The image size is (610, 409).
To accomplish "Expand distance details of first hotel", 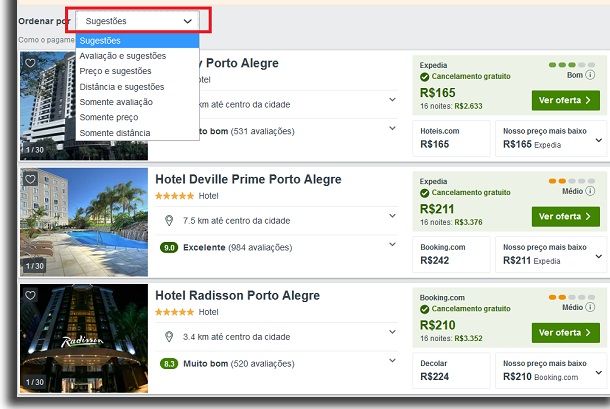I will [x=393, y=100].
